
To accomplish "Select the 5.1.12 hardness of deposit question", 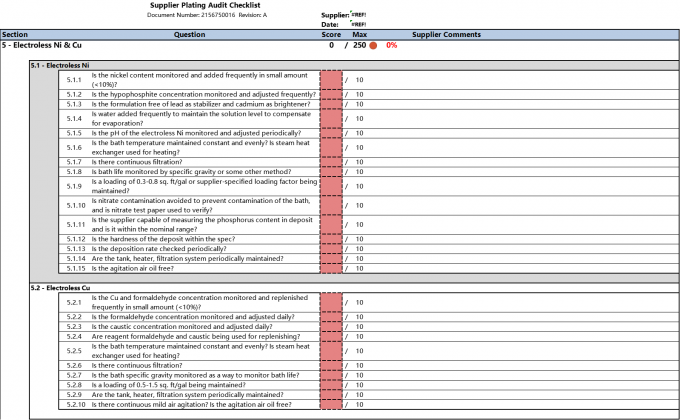I will pyautogui.click(x=179, y=239).
